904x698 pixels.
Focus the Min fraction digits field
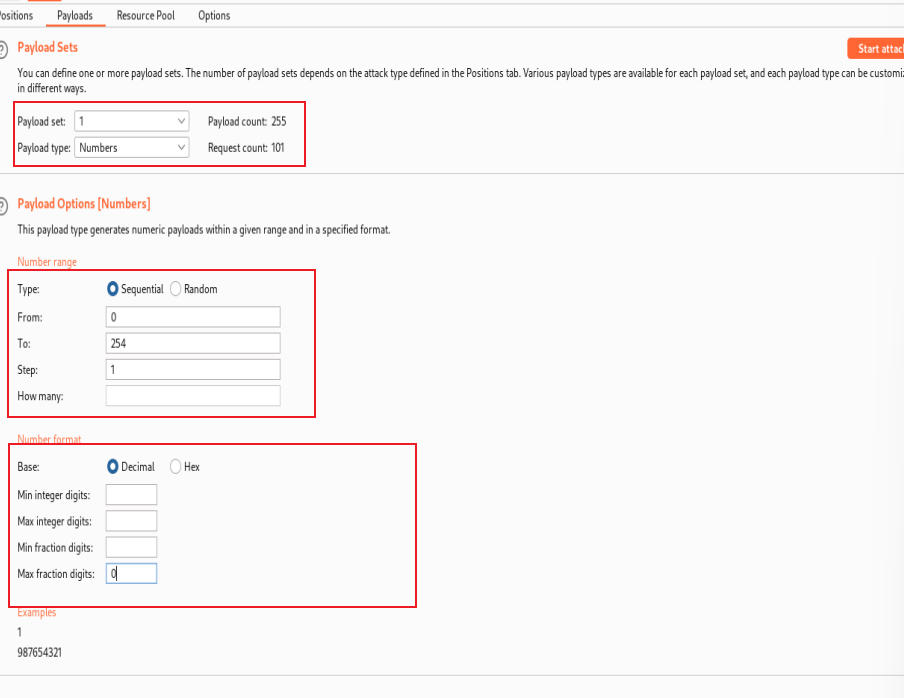click(131, 547)
